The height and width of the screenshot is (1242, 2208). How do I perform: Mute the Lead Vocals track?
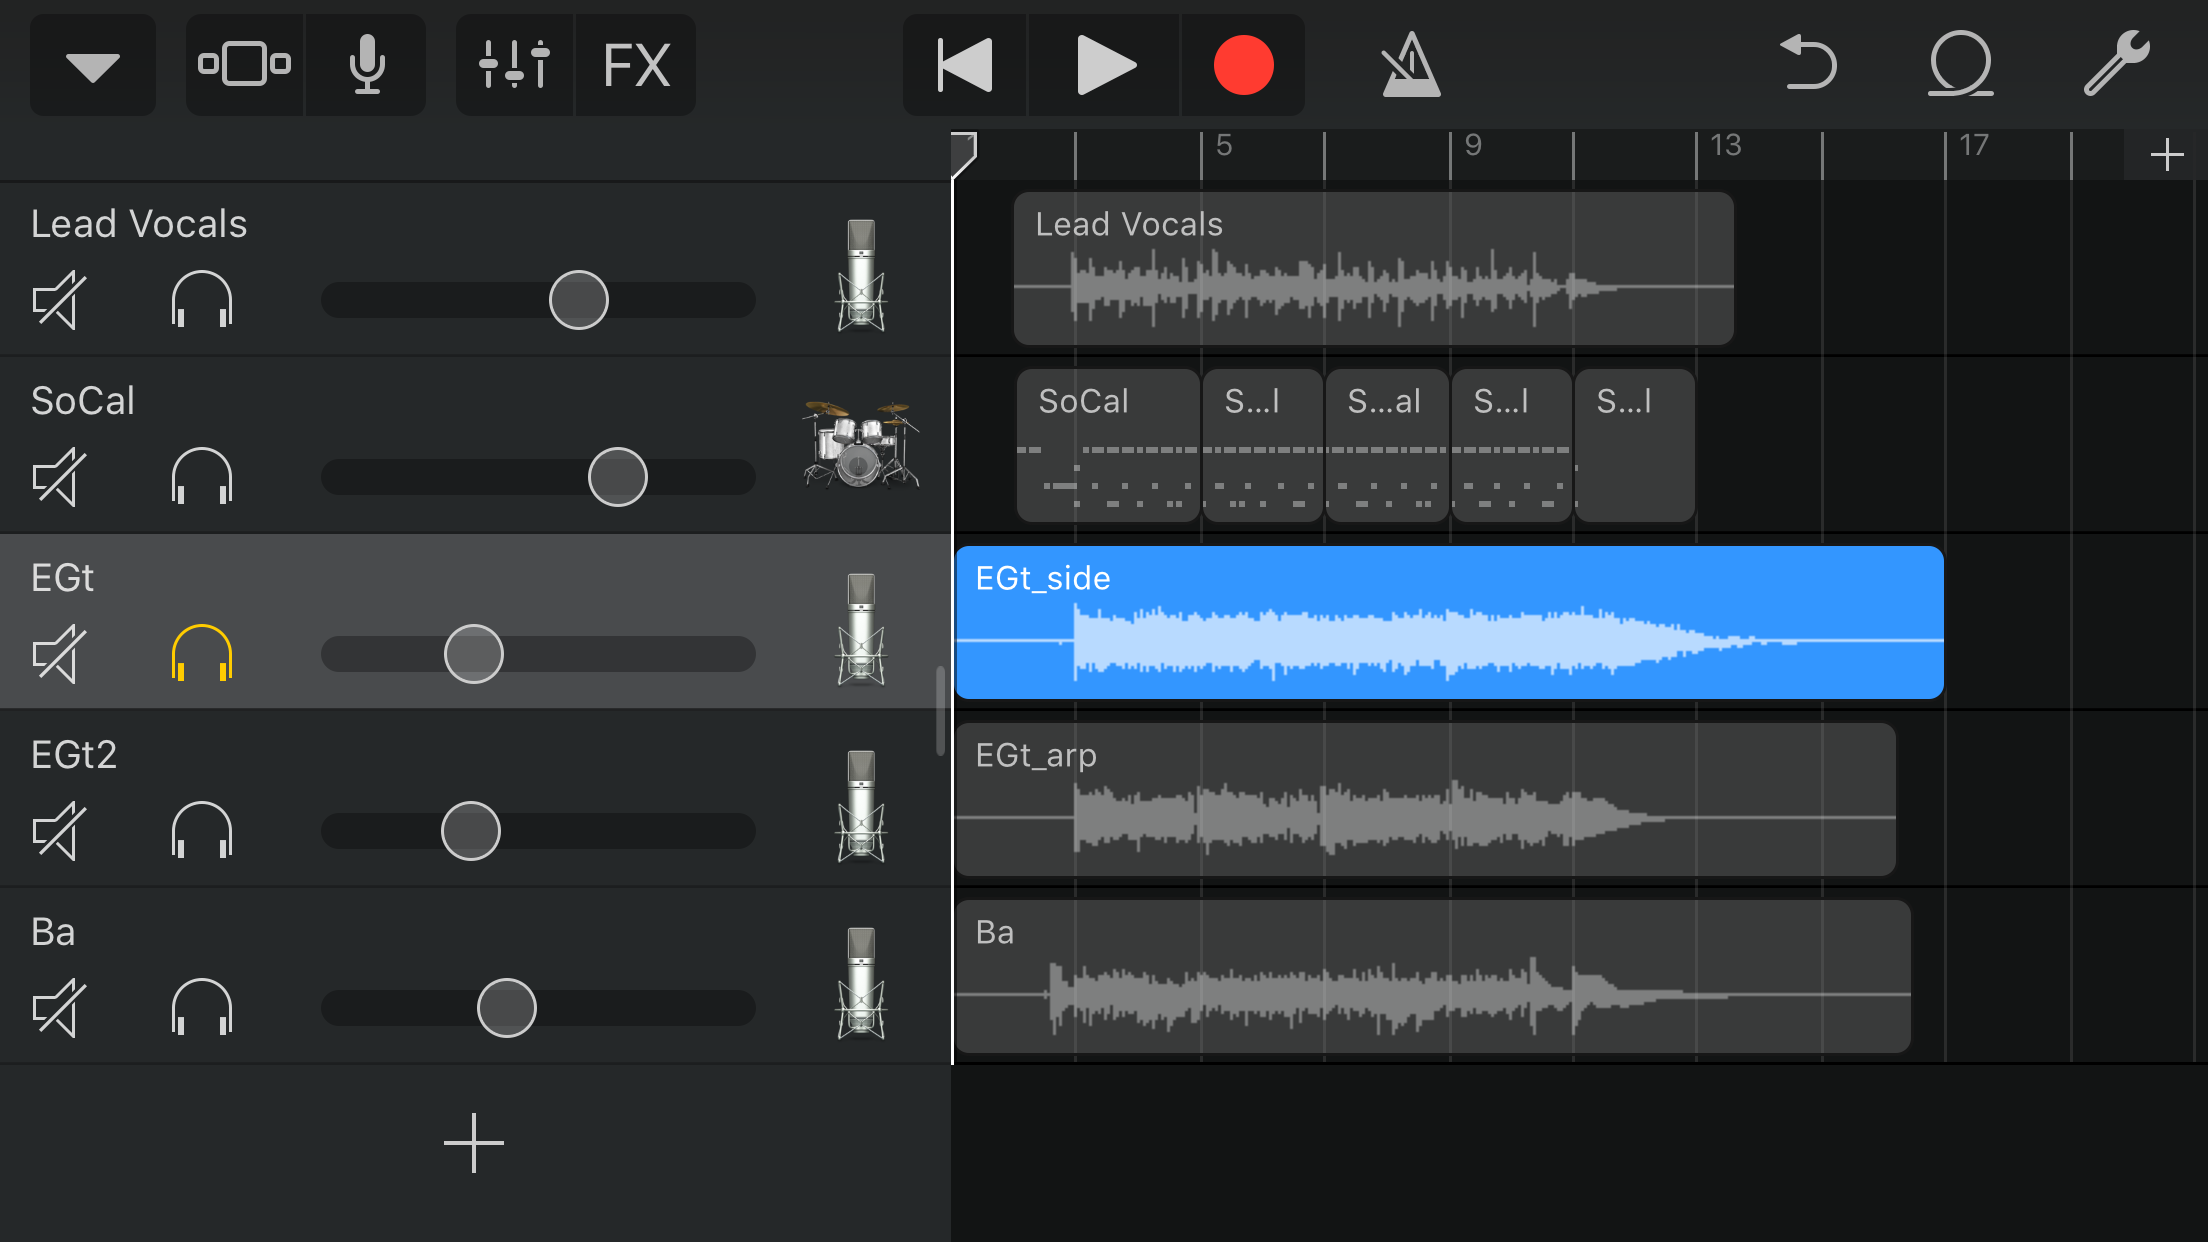(59, 300)
